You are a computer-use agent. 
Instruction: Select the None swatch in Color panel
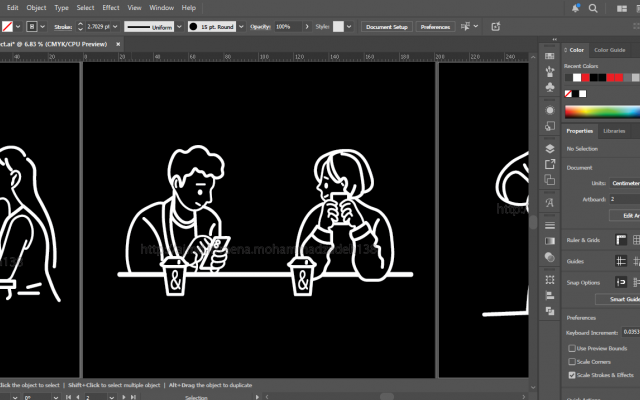[568, 94]
